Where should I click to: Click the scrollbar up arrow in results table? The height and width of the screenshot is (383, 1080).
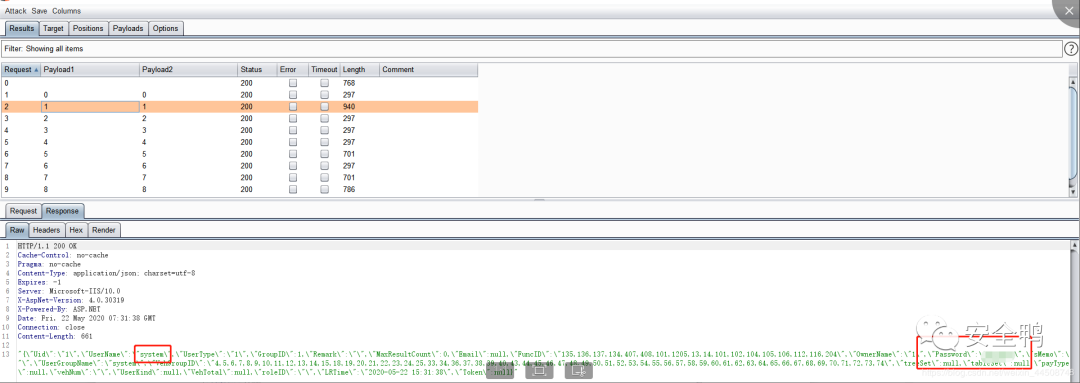[x=1072, y=83]
